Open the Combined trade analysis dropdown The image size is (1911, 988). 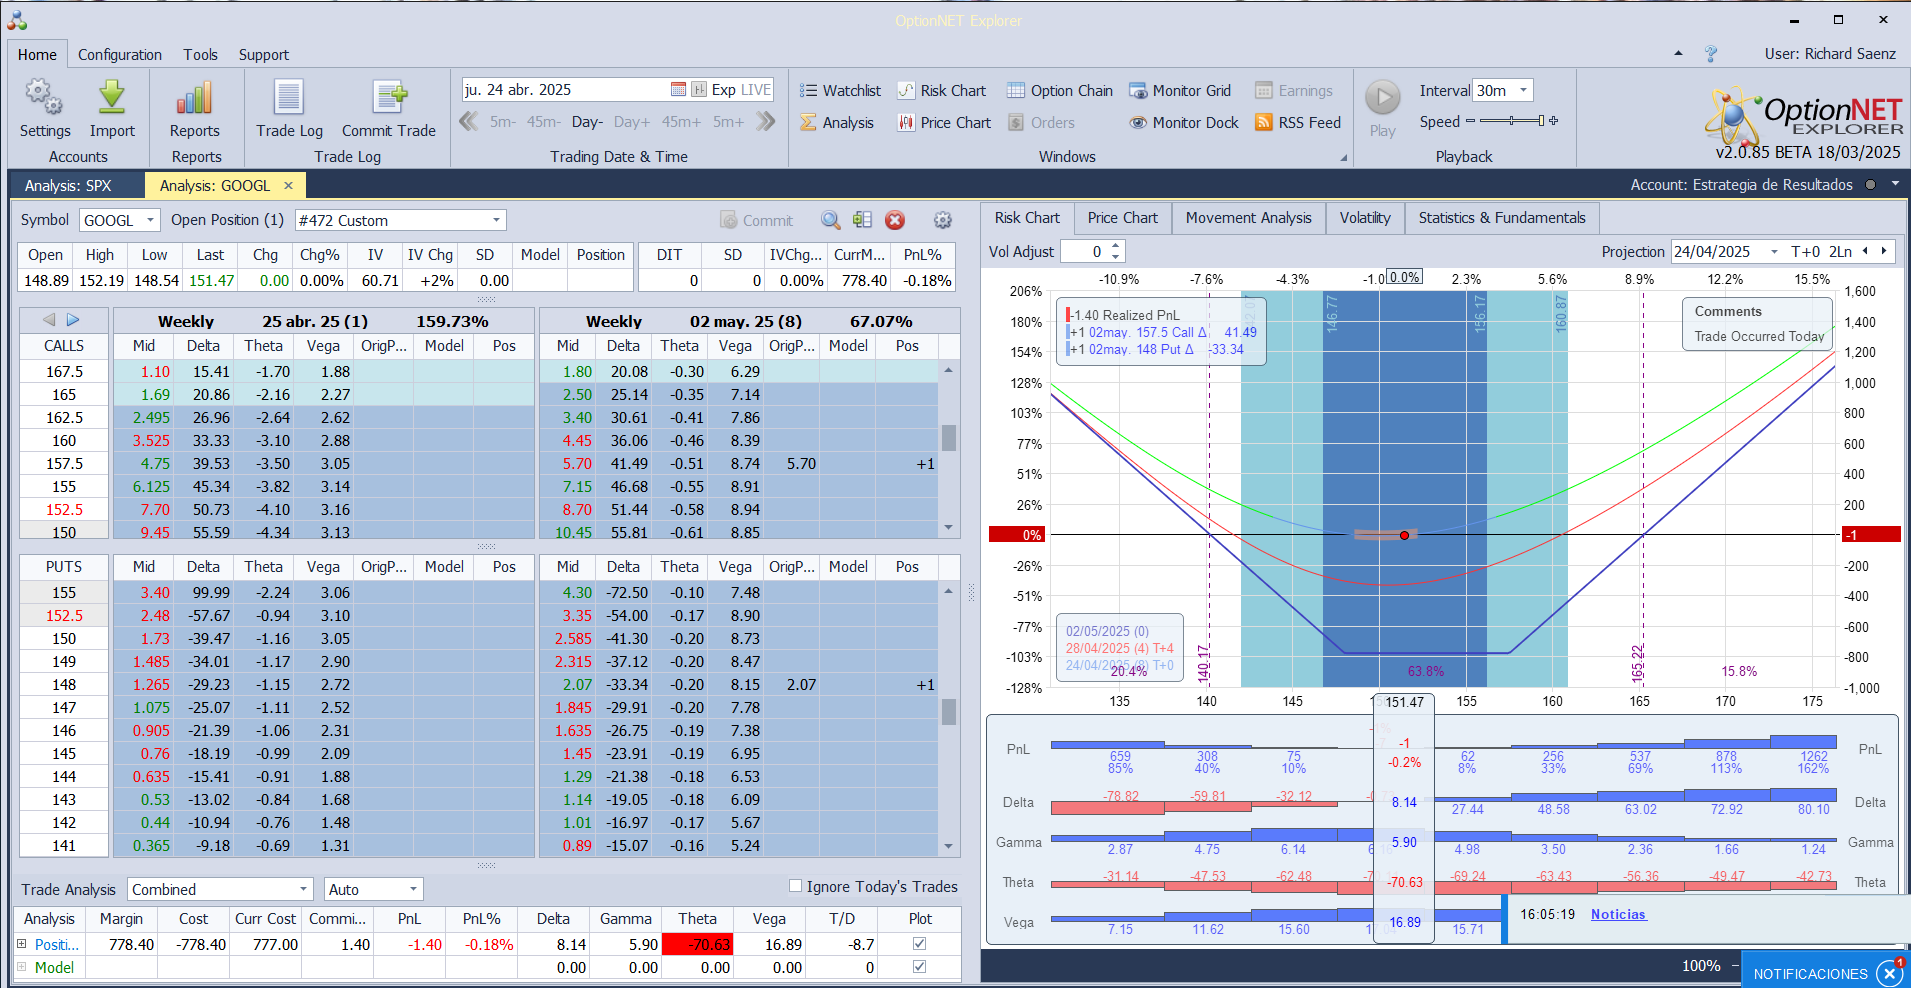pos(303,889)
